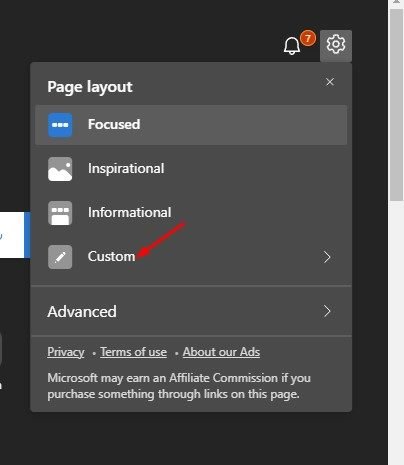Click the blue Focused layout icon
404x465 pixels.
[x=60, y=125]
